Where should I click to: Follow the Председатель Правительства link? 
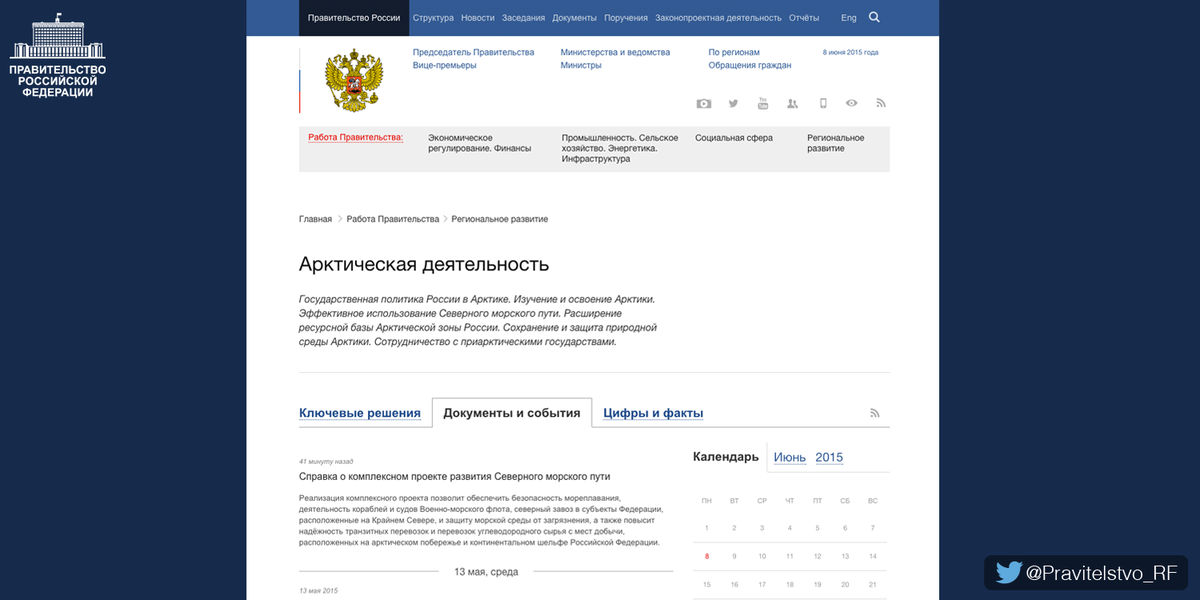[474, 52]
